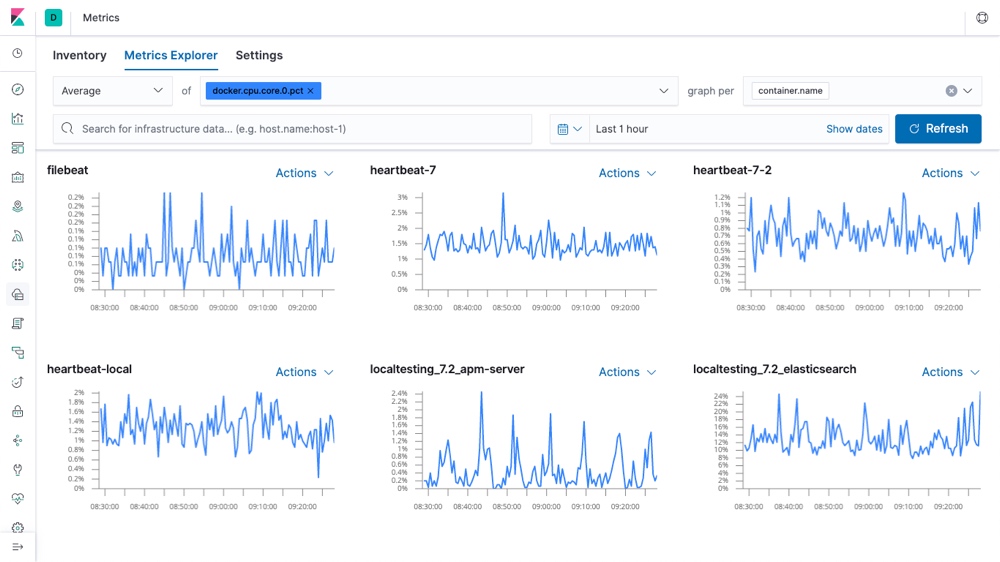Remove the docker.cpu.core.0.pct metric tag
The width and height of the screenshot is (1000, 562).
coord(311,91)
